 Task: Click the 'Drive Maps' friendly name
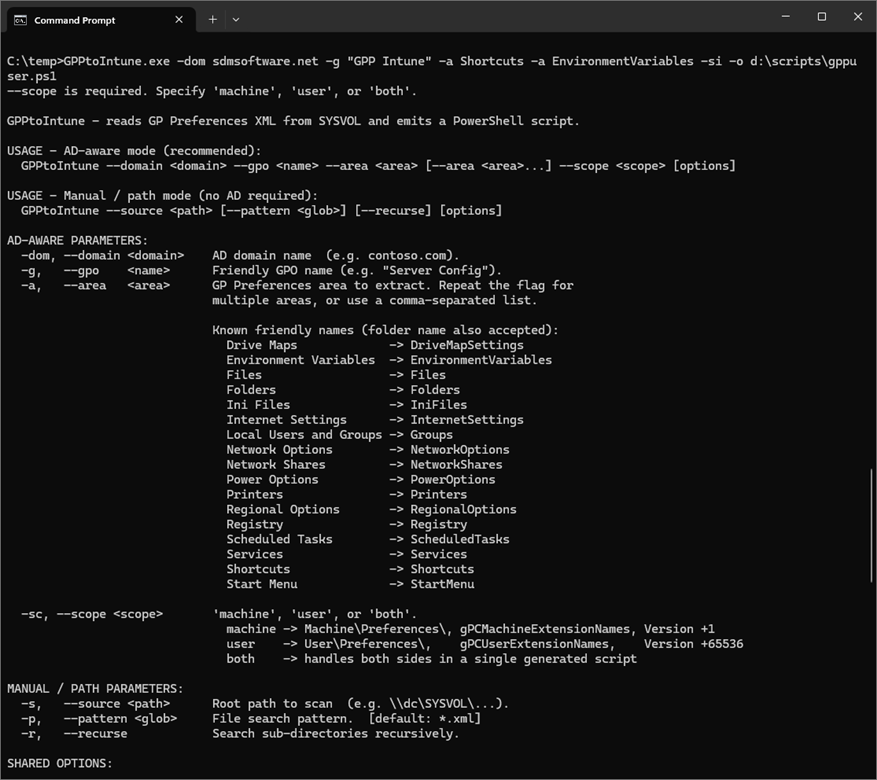[x=262, y=345]
